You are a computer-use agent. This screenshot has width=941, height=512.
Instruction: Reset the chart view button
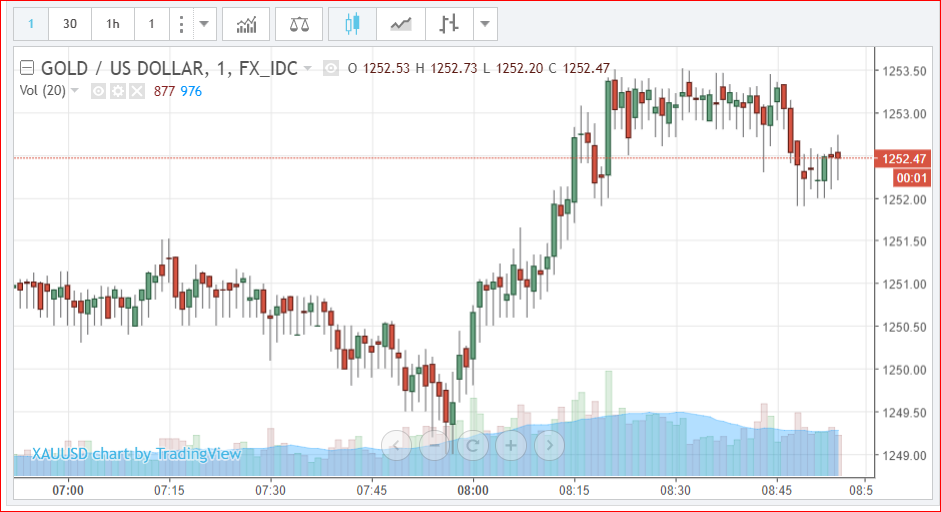point(472,445)
